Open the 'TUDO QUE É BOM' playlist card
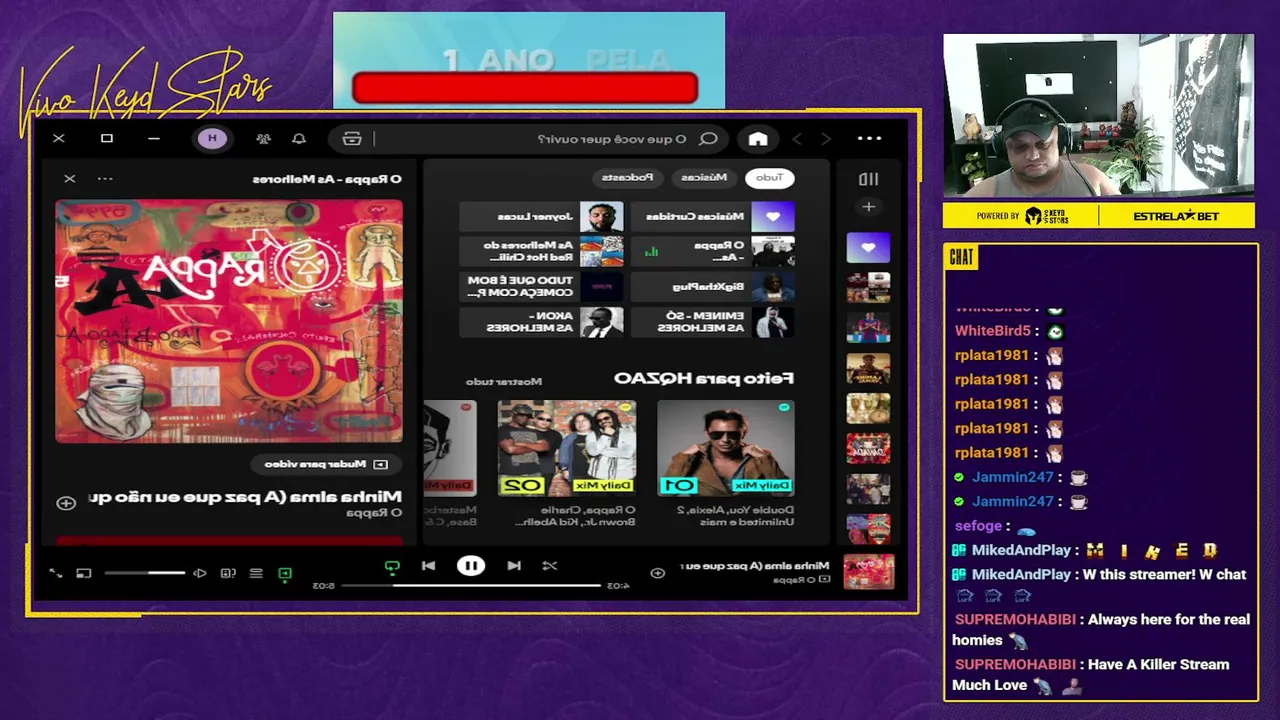Viewport: 1280px width, 720px height. tap(542, 286)
